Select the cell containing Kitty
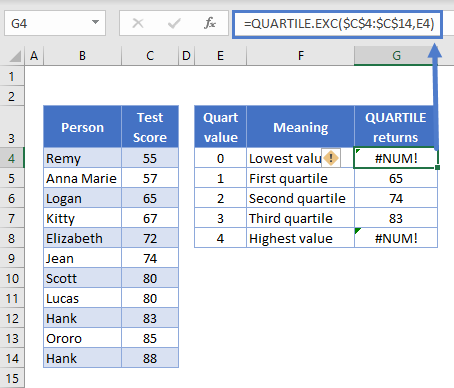454x388 pixels. (82, 218)
